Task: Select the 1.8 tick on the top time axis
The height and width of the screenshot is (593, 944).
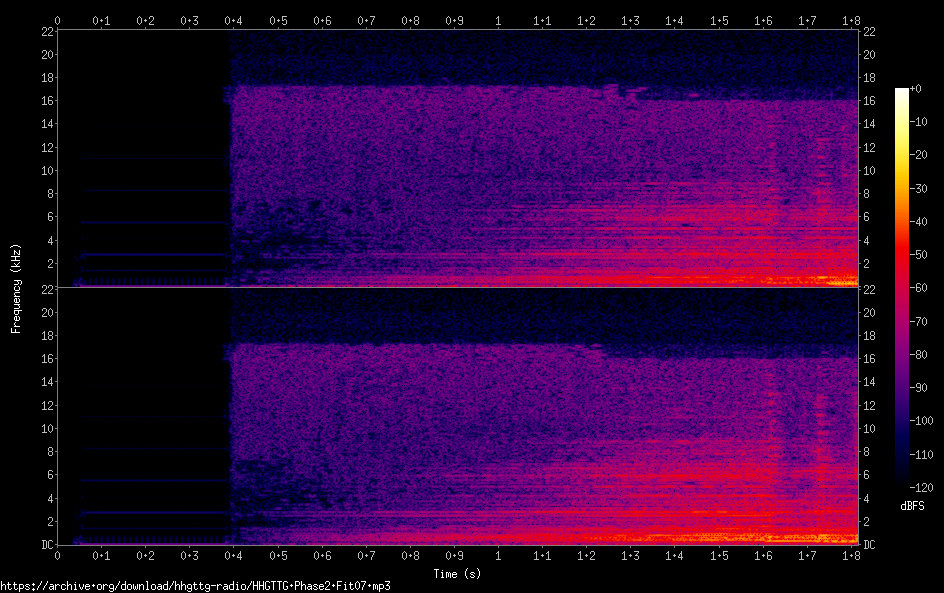Action: 849,20
